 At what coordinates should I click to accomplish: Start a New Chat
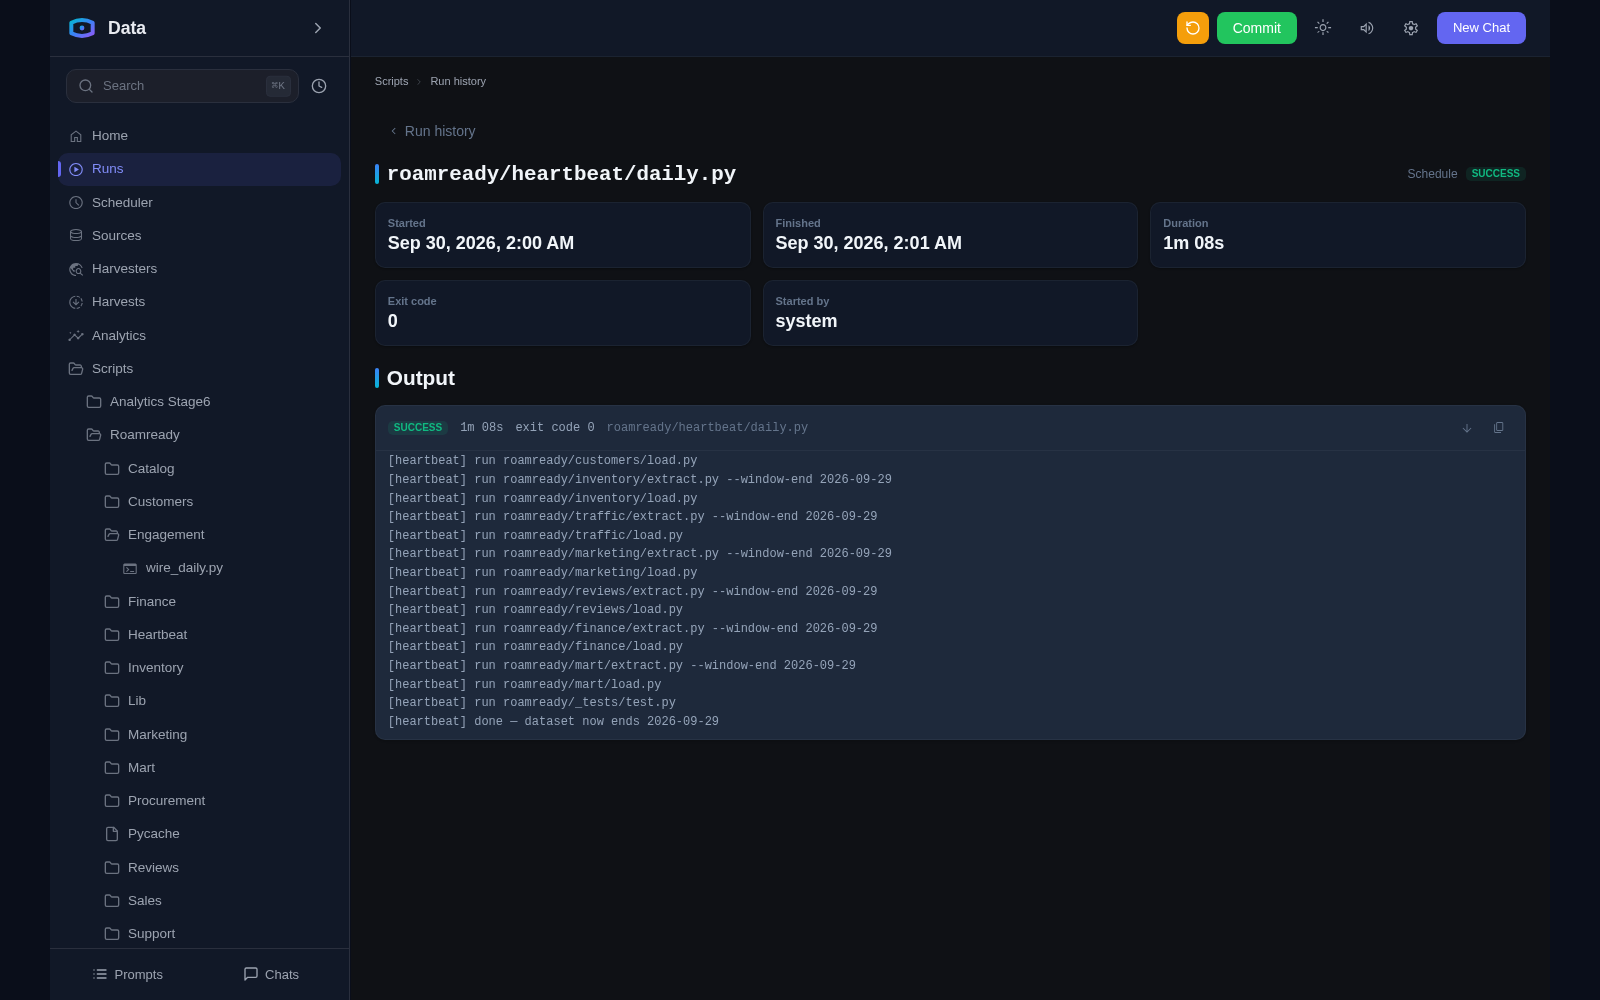1481,28
